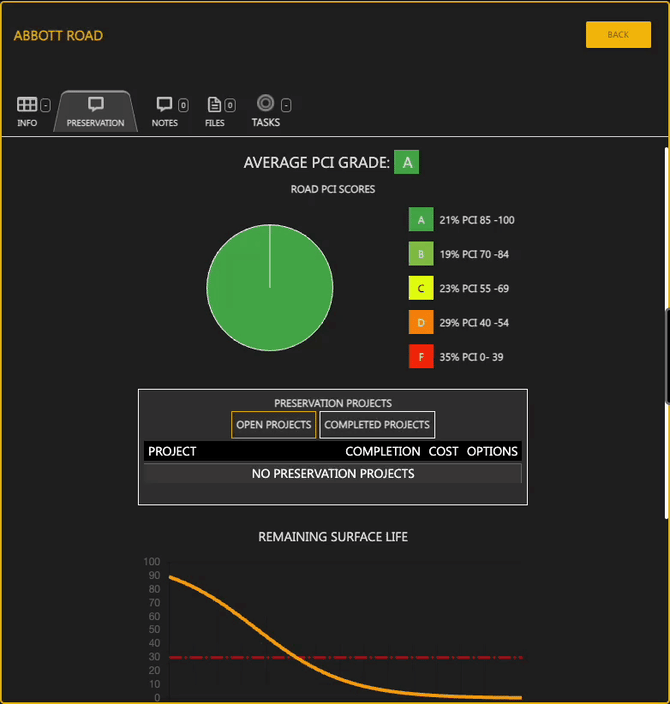The height and width of the screenshot is (704, 670).
Task: Click the Preservation tab chat icon
Action: [x=96, y=104]
